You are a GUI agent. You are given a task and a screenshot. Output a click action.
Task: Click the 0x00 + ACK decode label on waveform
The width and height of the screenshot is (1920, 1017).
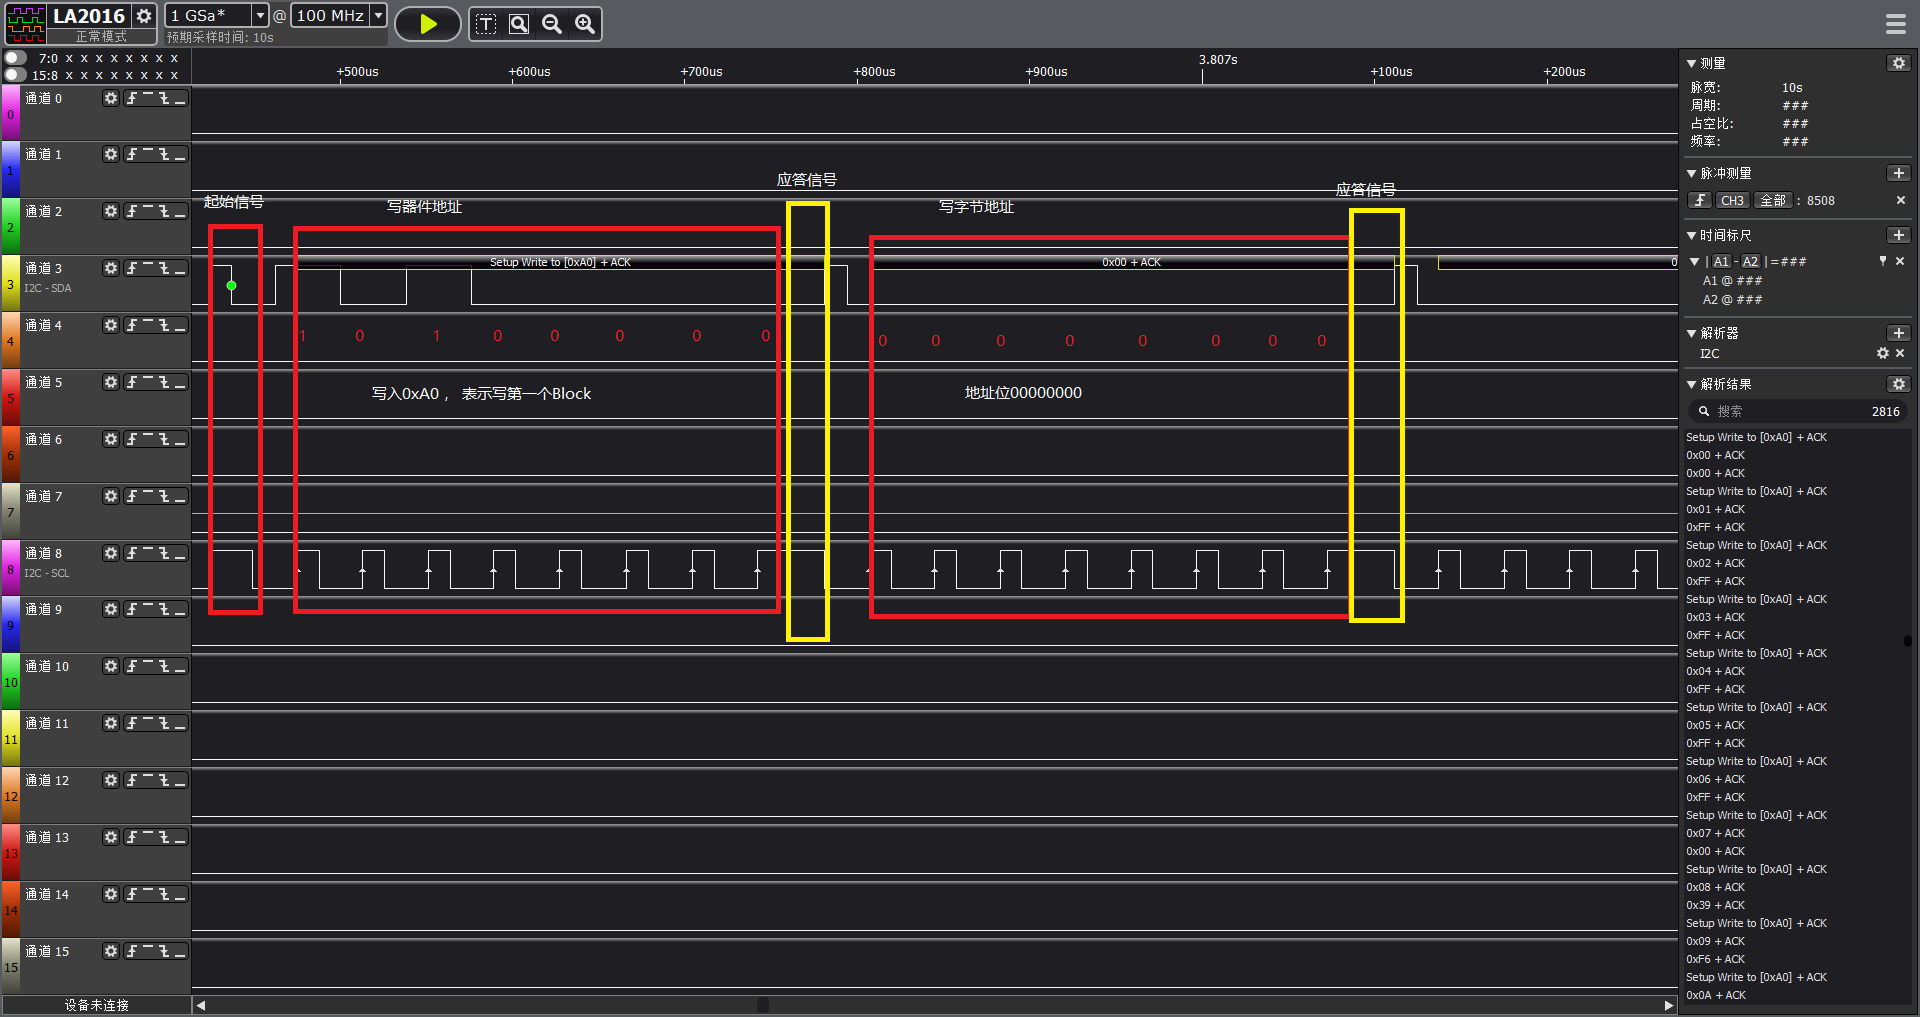pos(1131,262)
